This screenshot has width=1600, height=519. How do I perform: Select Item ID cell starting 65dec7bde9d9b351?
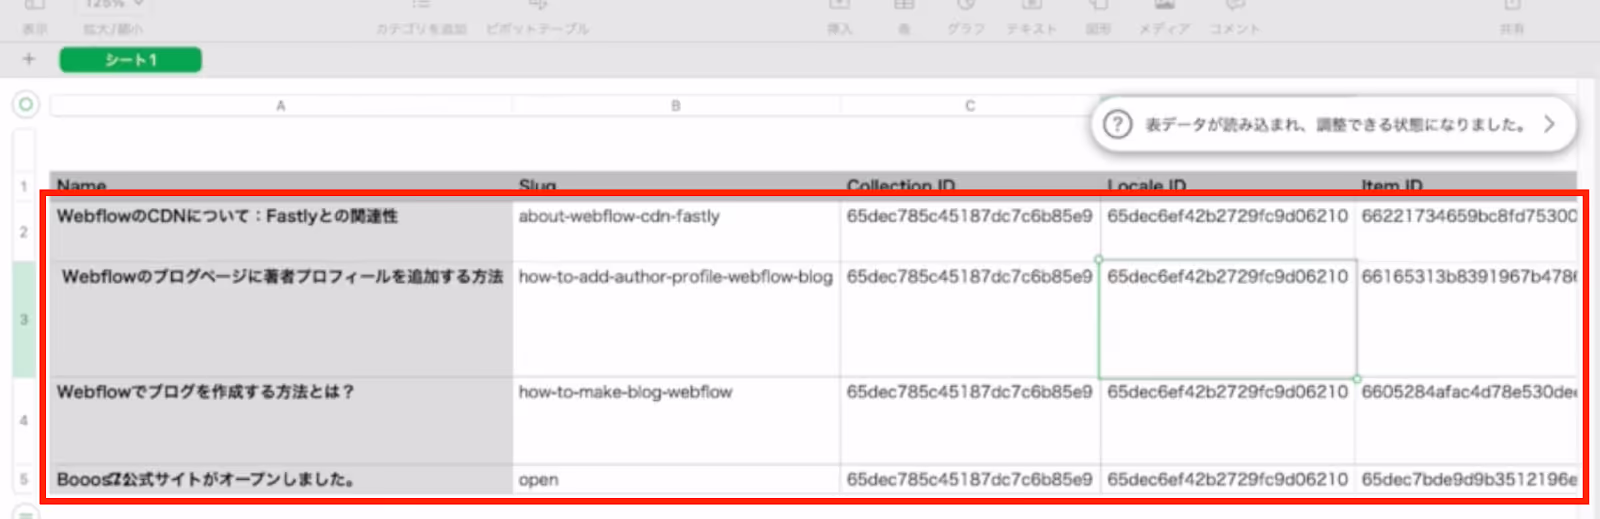[x=1467, y=480]
